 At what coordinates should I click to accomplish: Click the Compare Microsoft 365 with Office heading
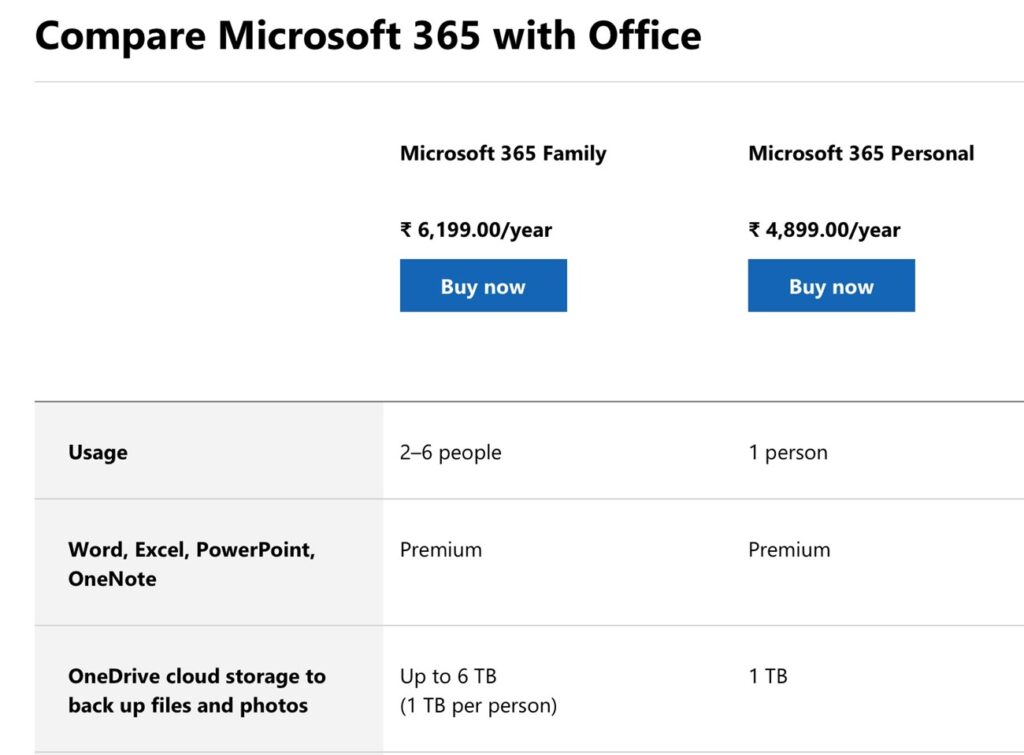click(x=368, y=36)
